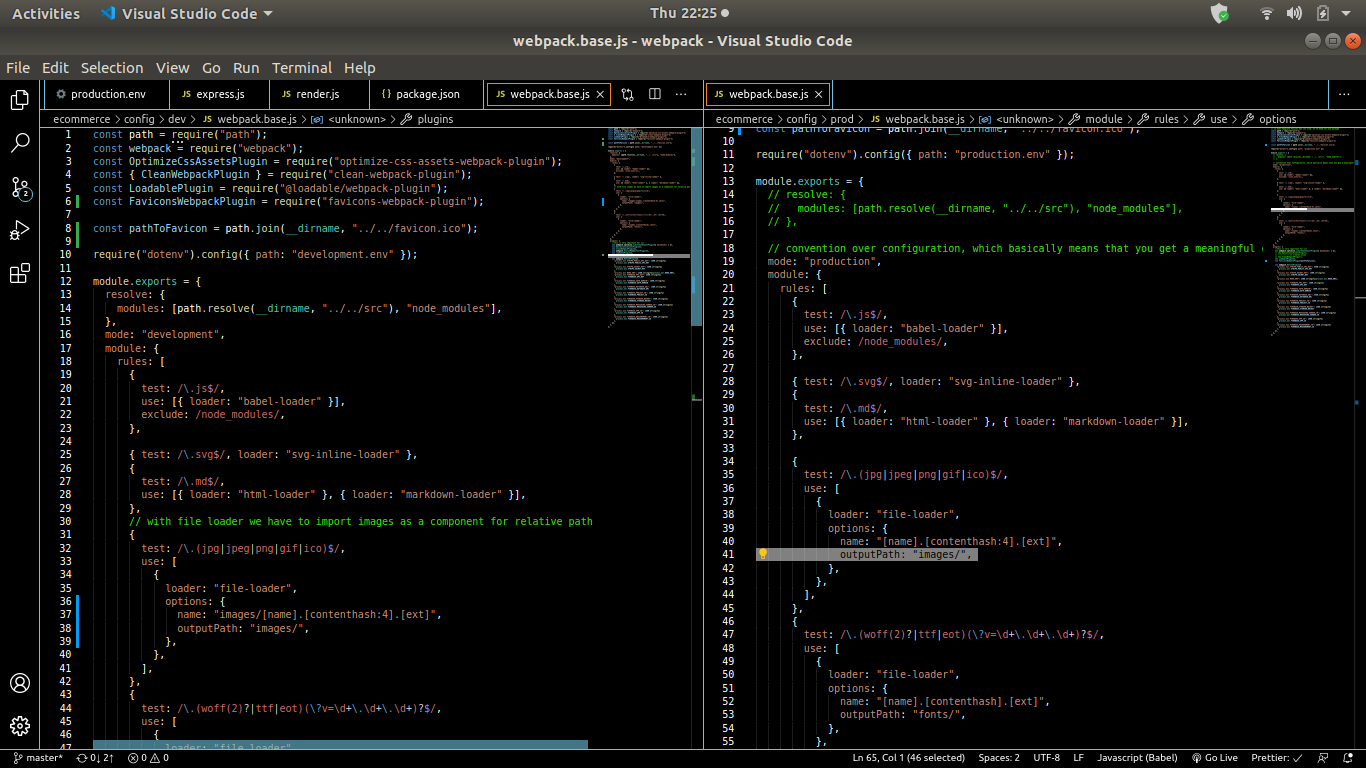This screenshot has width=1366, height=768.
Task: Open the Search view
Action: 20,143
